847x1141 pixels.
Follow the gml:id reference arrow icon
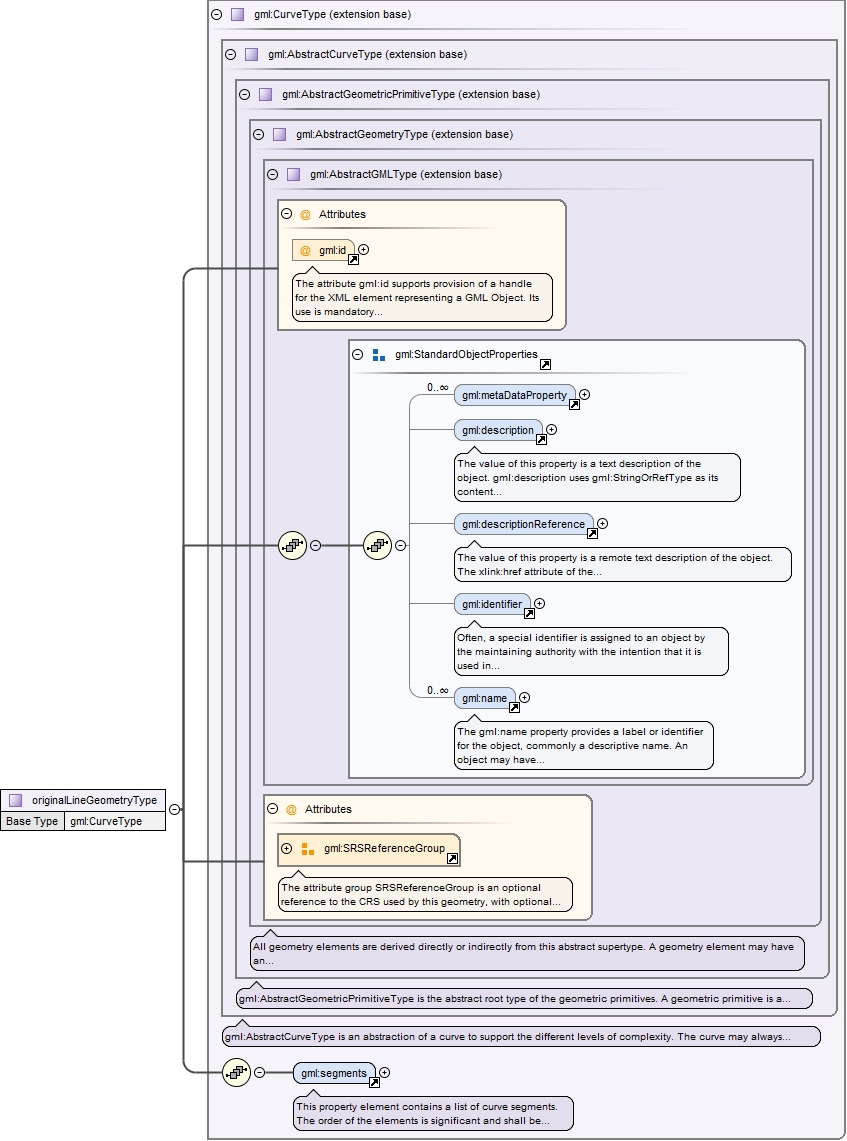click(353, 259)
